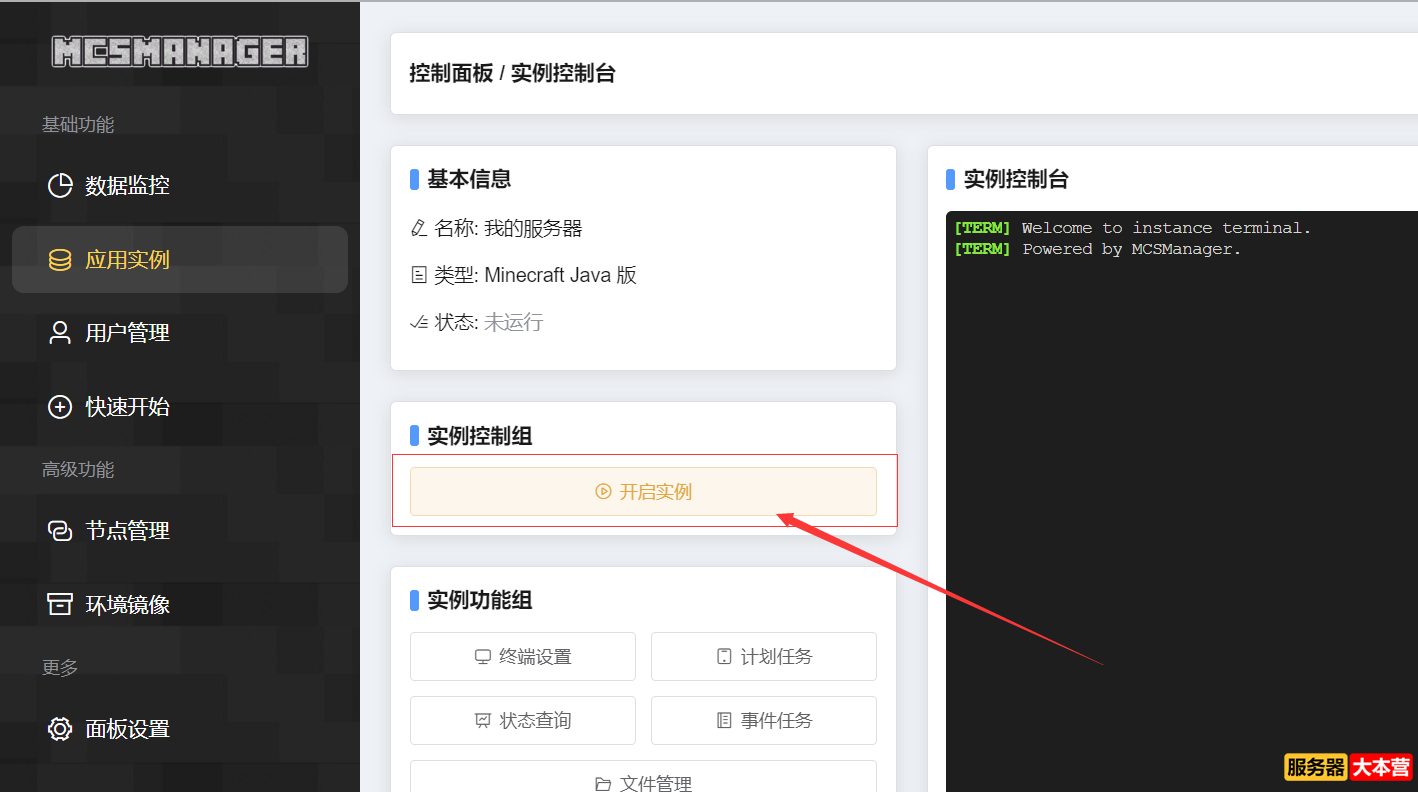Image resolution: width=1418 pixels, height=792 pixels.
Task: Click the 快速开始 plus-circle icon
Action: point(60,406)
